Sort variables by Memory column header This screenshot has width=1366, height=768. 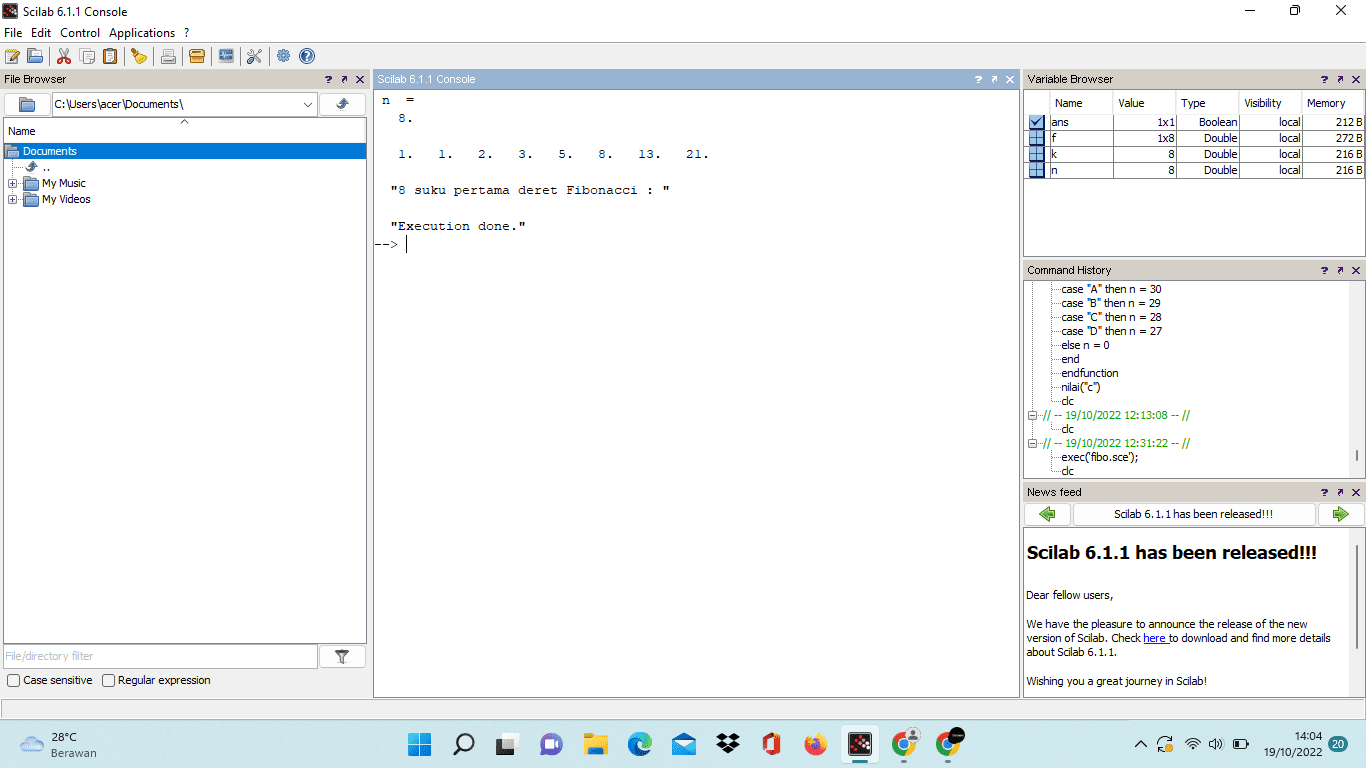(1331, 103)
